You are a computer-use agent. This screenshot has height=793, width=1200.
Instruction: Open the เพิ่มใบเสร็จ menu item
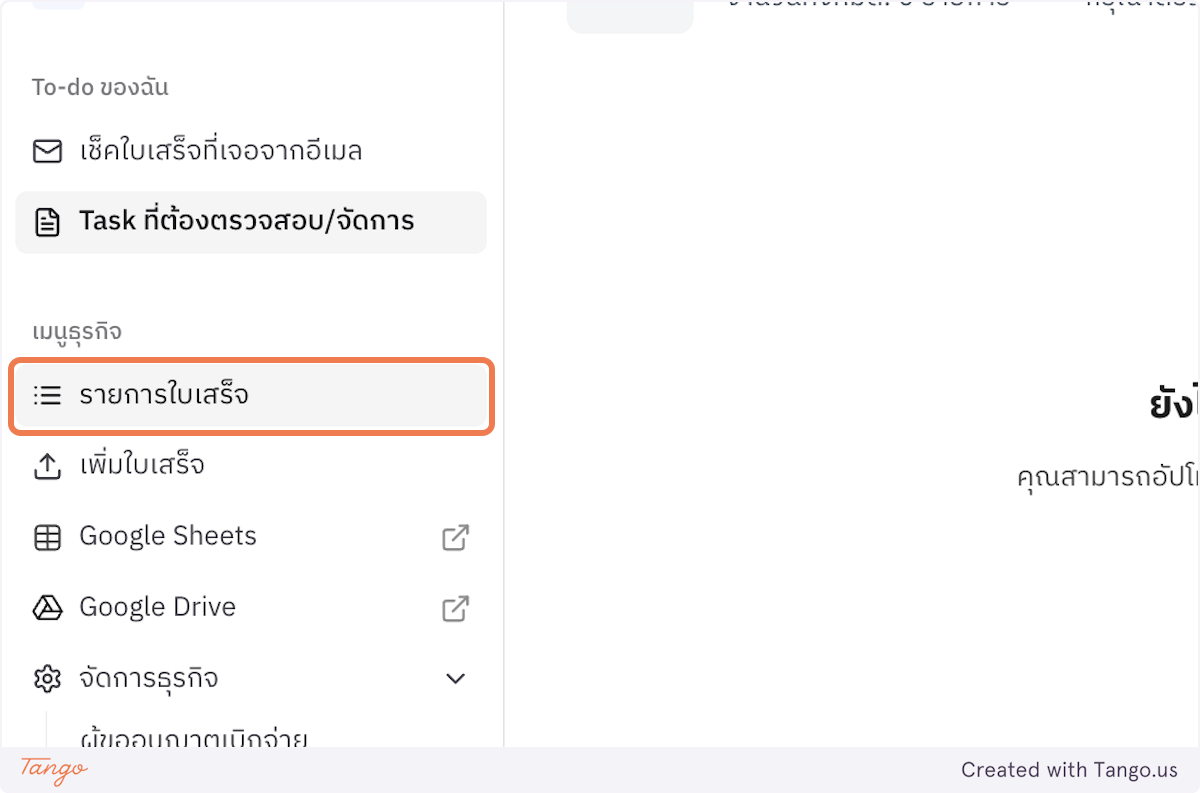pyautogui.click(x=140, y=465)
